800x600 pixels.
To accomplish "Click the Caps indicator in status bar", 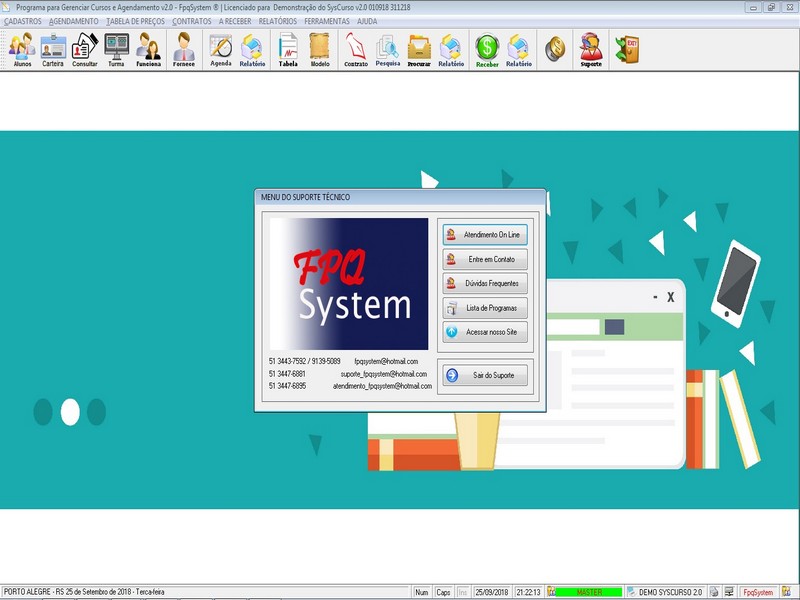I will pyautogui.click(x=443, y=592).
